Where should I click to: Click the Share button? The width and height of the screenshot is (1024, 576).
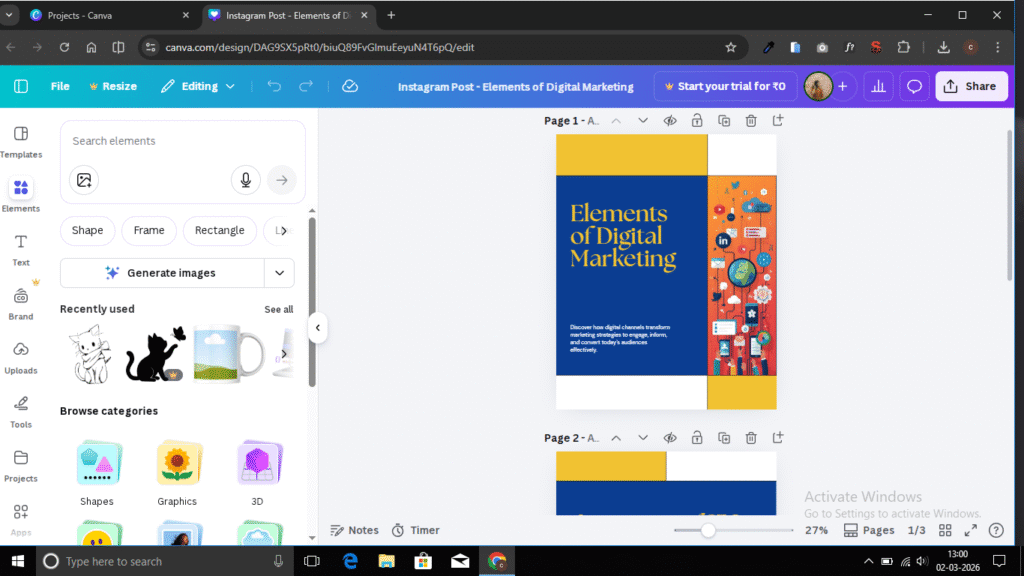pyautogui.click(x=970, y=87)
